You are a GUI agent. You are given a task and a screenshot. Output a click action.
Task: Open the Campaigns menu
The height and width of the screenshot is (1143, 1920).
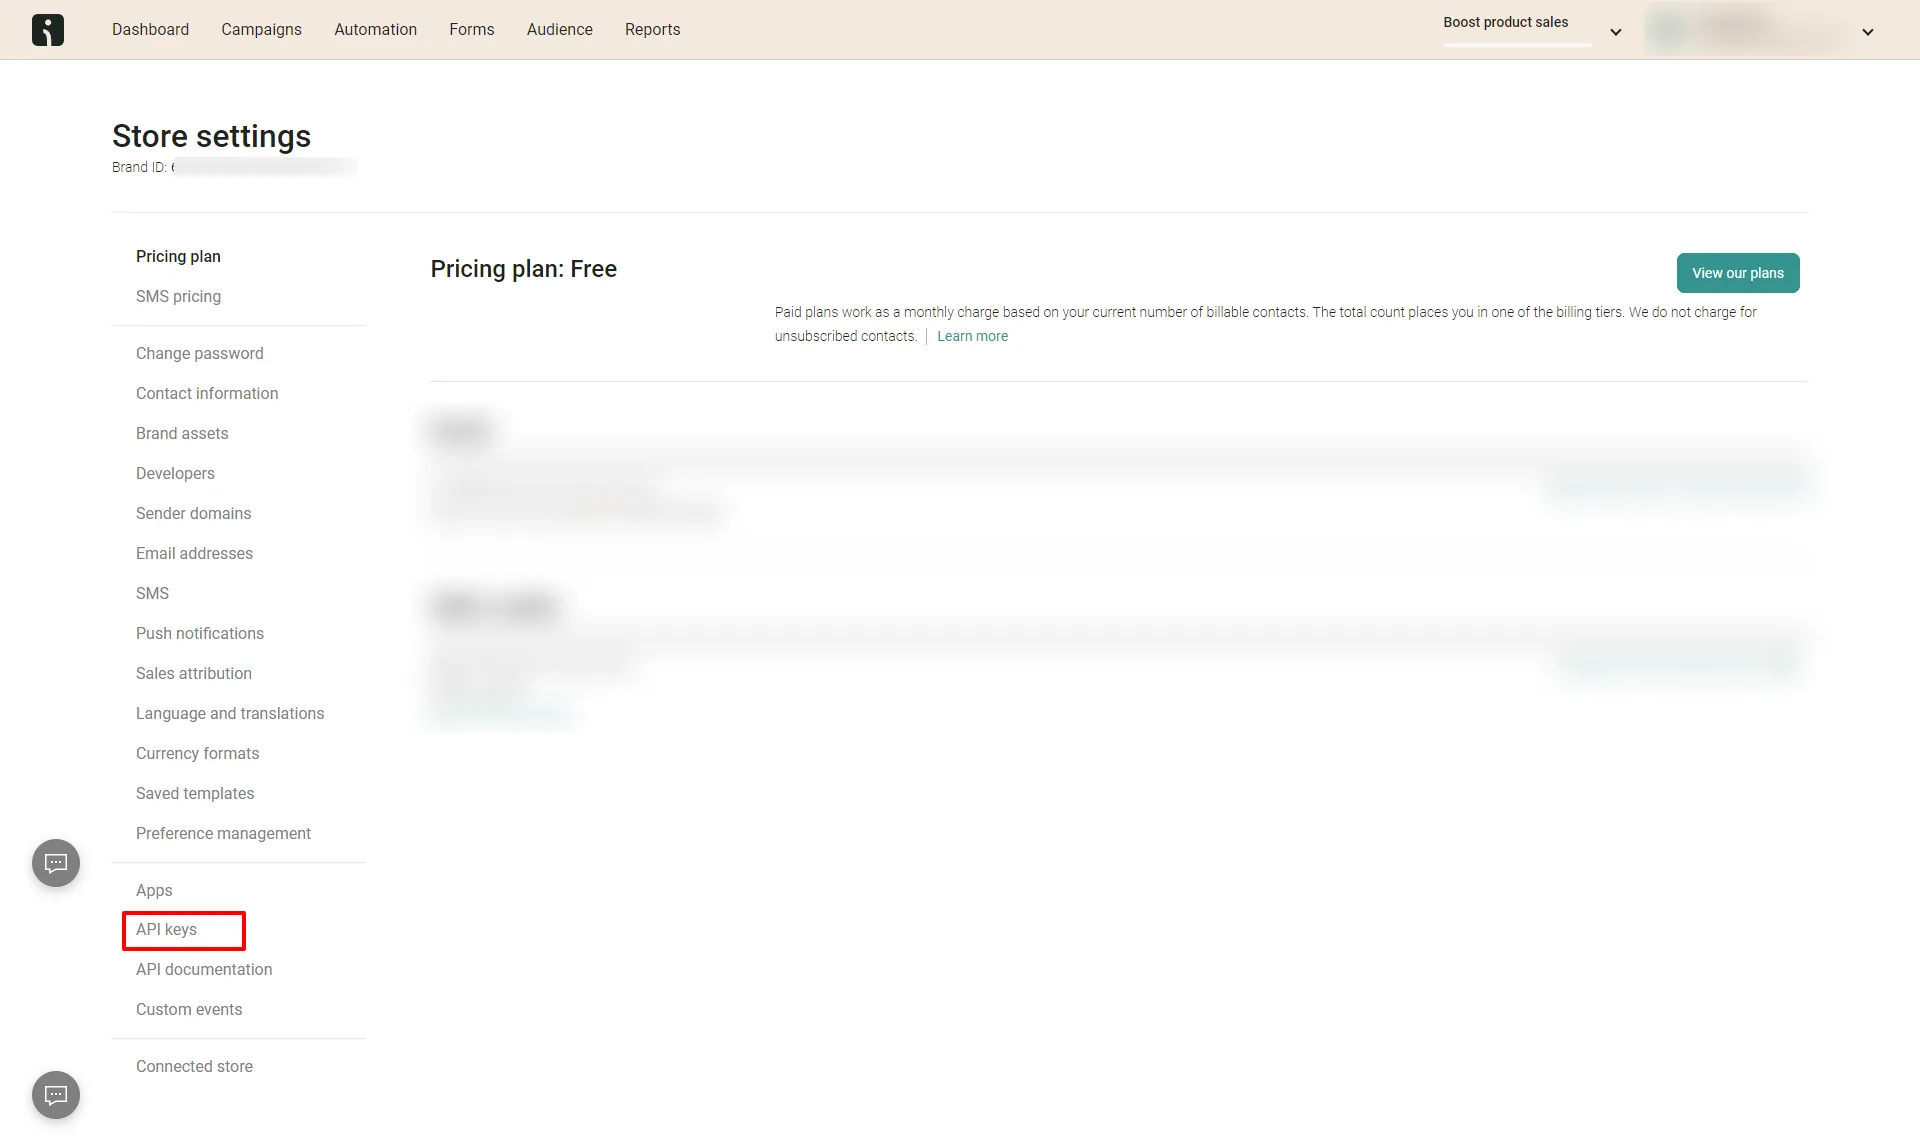(261, 30)
